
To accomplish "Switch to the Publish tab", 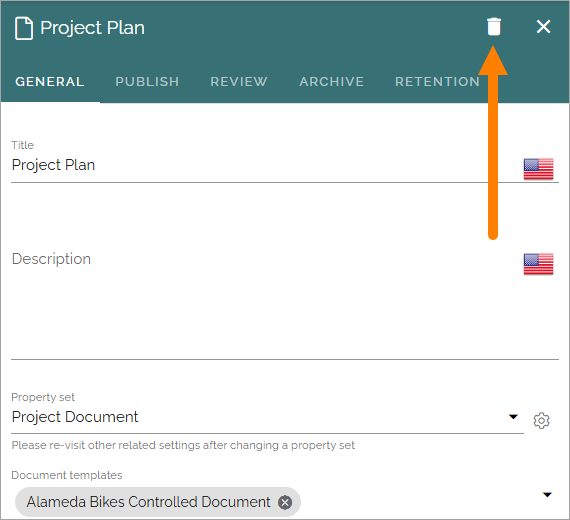I will click(x=147, y=82).
